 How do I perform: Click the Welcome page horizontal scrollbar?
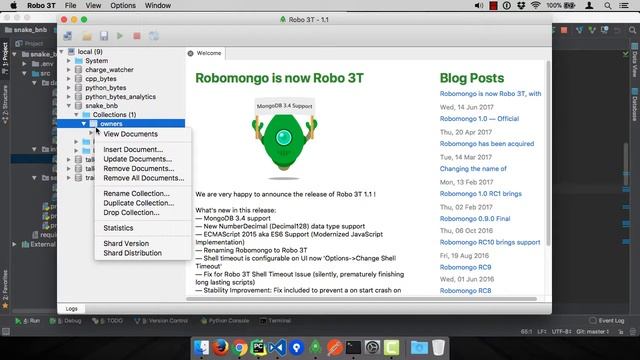click(x=362, y=299)
